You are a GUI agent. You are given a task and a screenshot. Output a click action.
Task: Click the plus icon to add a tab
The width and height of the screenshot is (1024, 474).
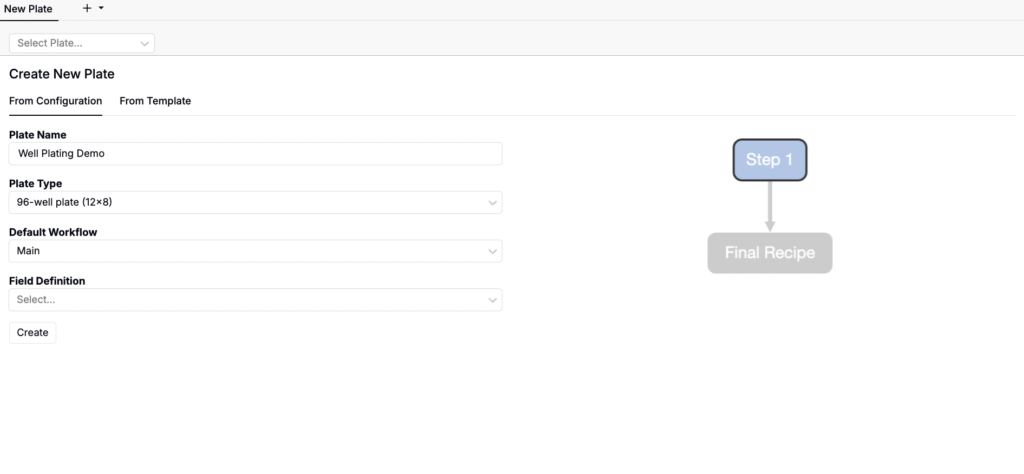click(x=87, y=8)
